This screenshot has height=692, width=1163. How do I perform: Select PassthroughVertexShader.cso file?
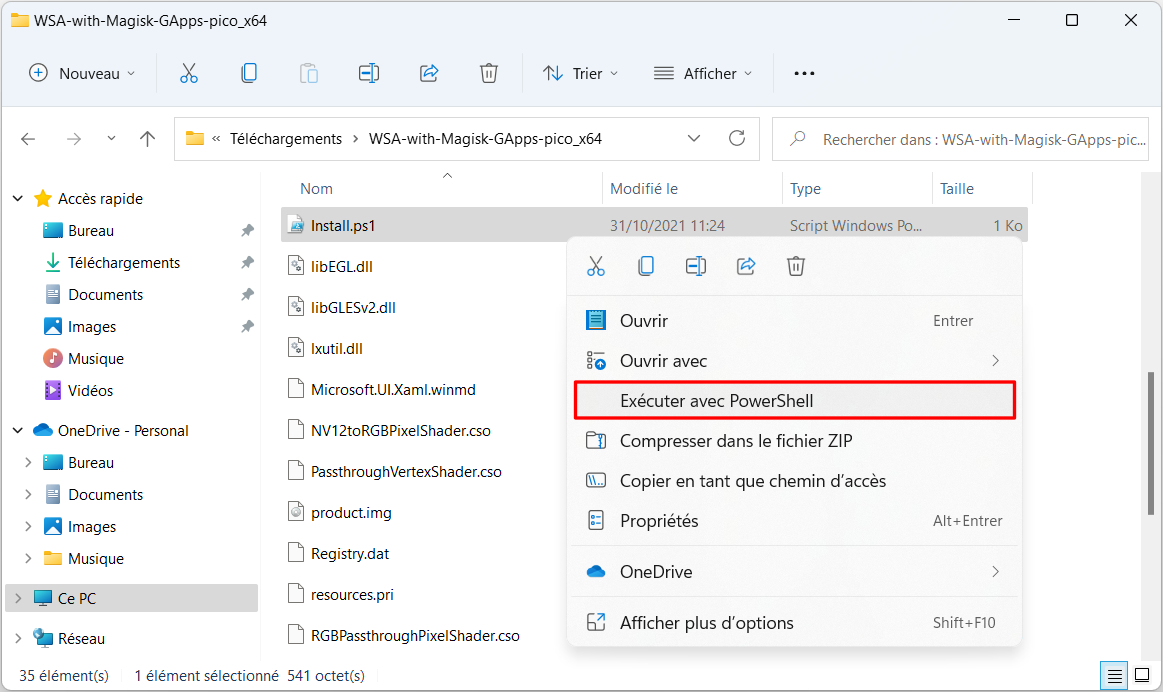point(406,472)
